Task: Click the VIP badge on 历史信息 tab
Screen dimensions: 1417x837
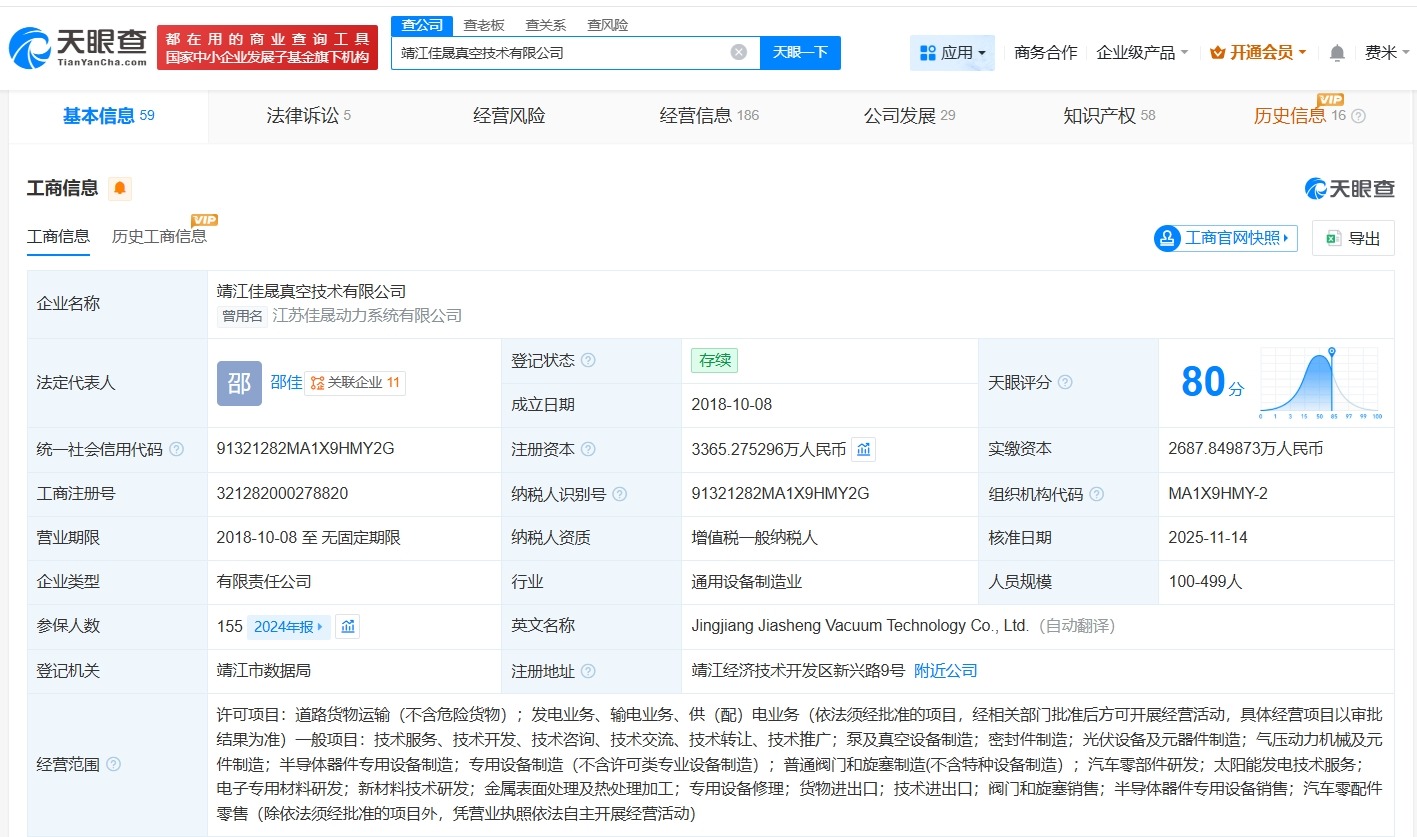Action: click(1331, 100)
